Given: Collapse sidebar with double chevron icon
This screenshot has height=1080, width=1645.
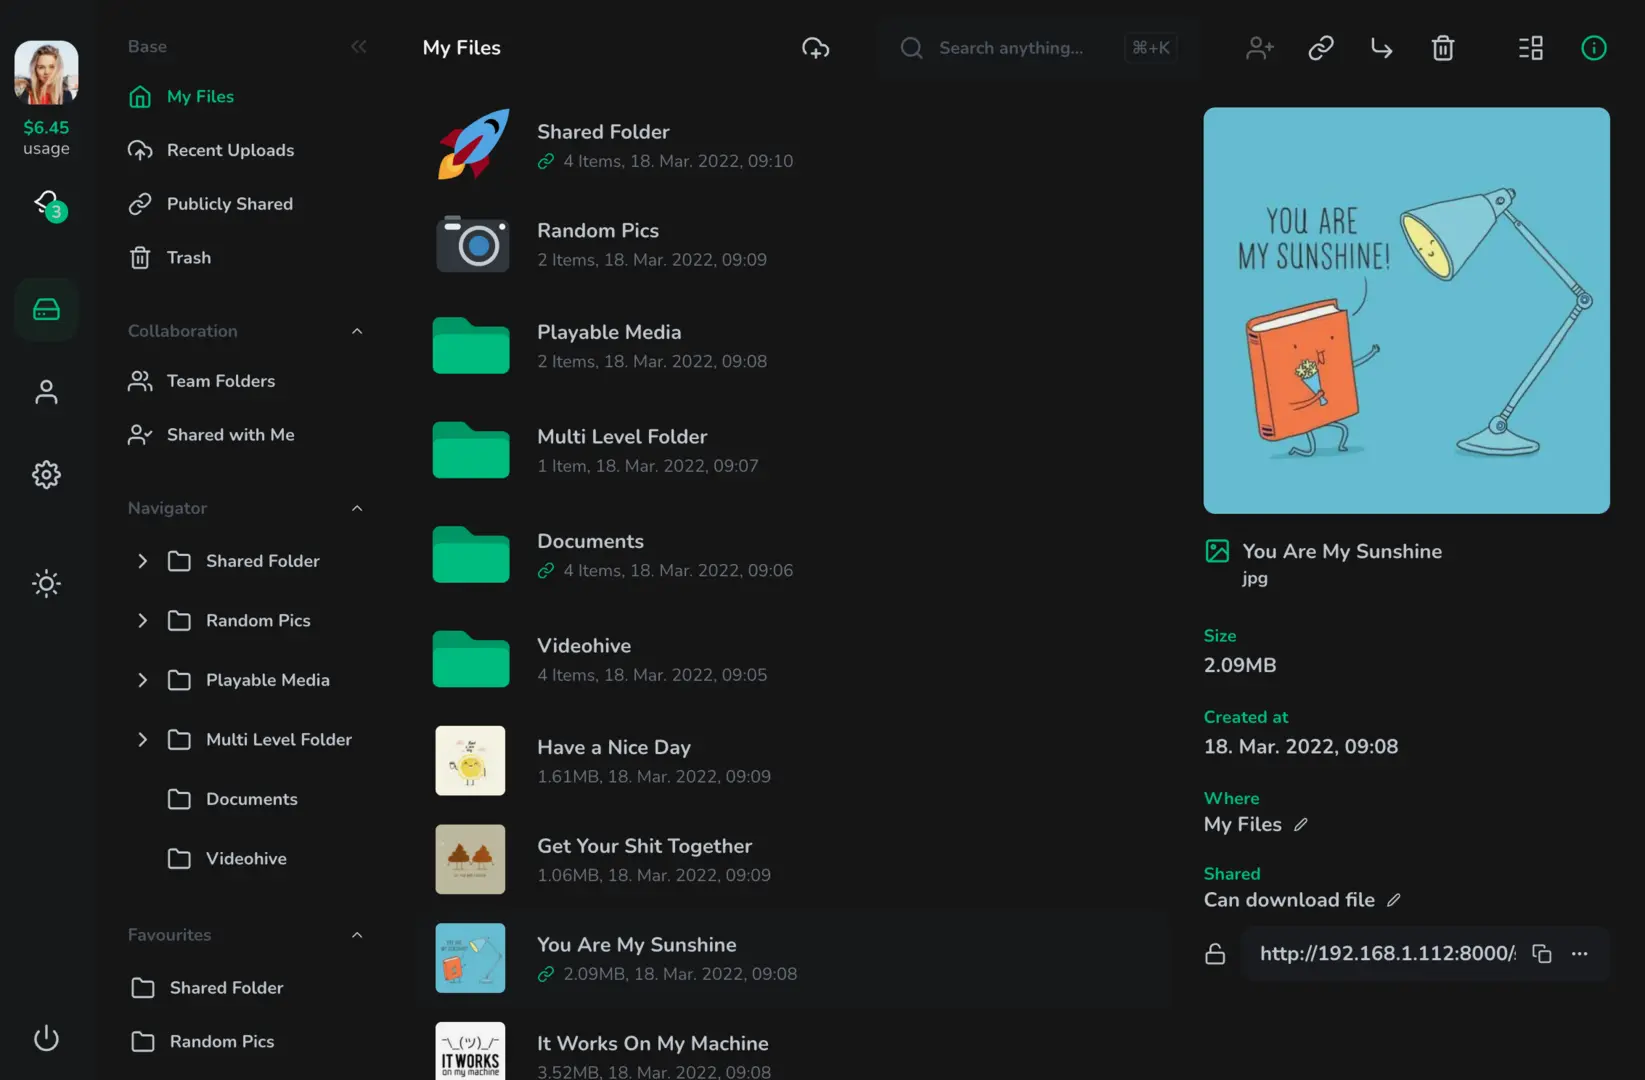Looking at the screenshot, I should pyautogui.click(x=359, y=46).
